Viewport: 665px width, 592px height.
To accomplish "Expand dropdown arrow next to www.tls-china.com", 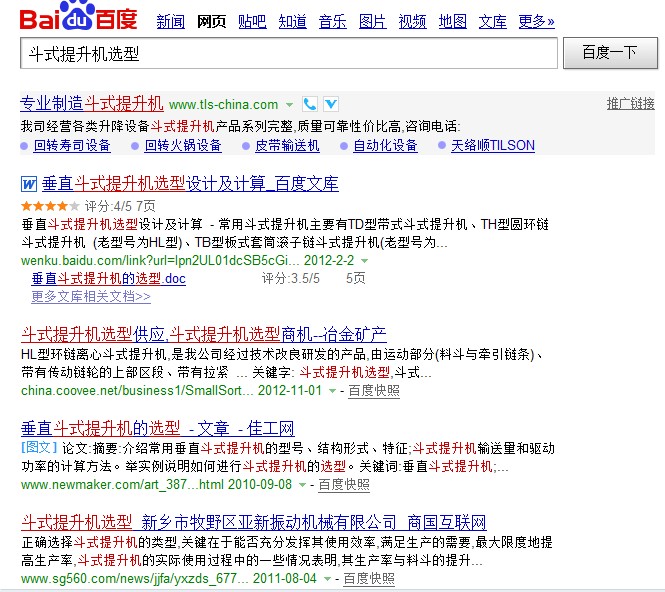I will [x=289, y=105].
